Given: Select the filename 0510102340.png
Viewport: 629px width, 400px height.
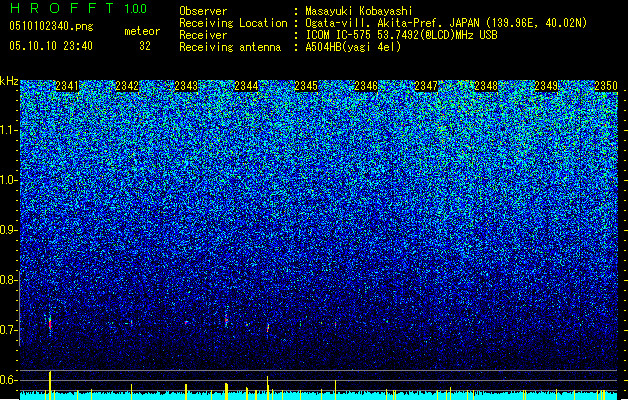Looking at the screenshot, I should point(51,27).
